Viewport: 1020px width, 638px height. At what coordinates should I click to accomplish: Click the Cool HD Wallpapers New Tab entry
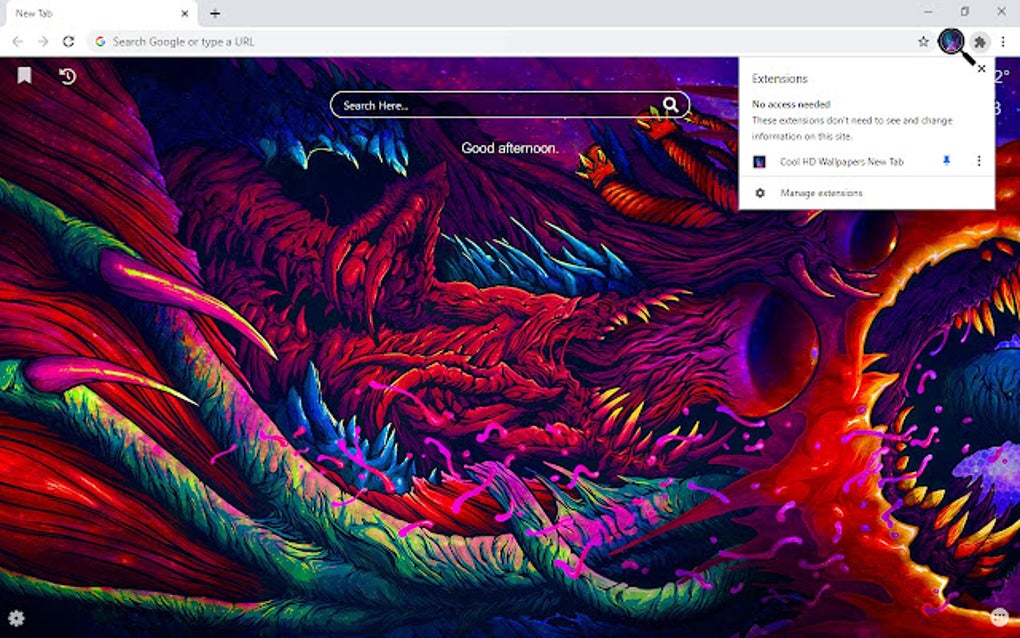point(845,161)
